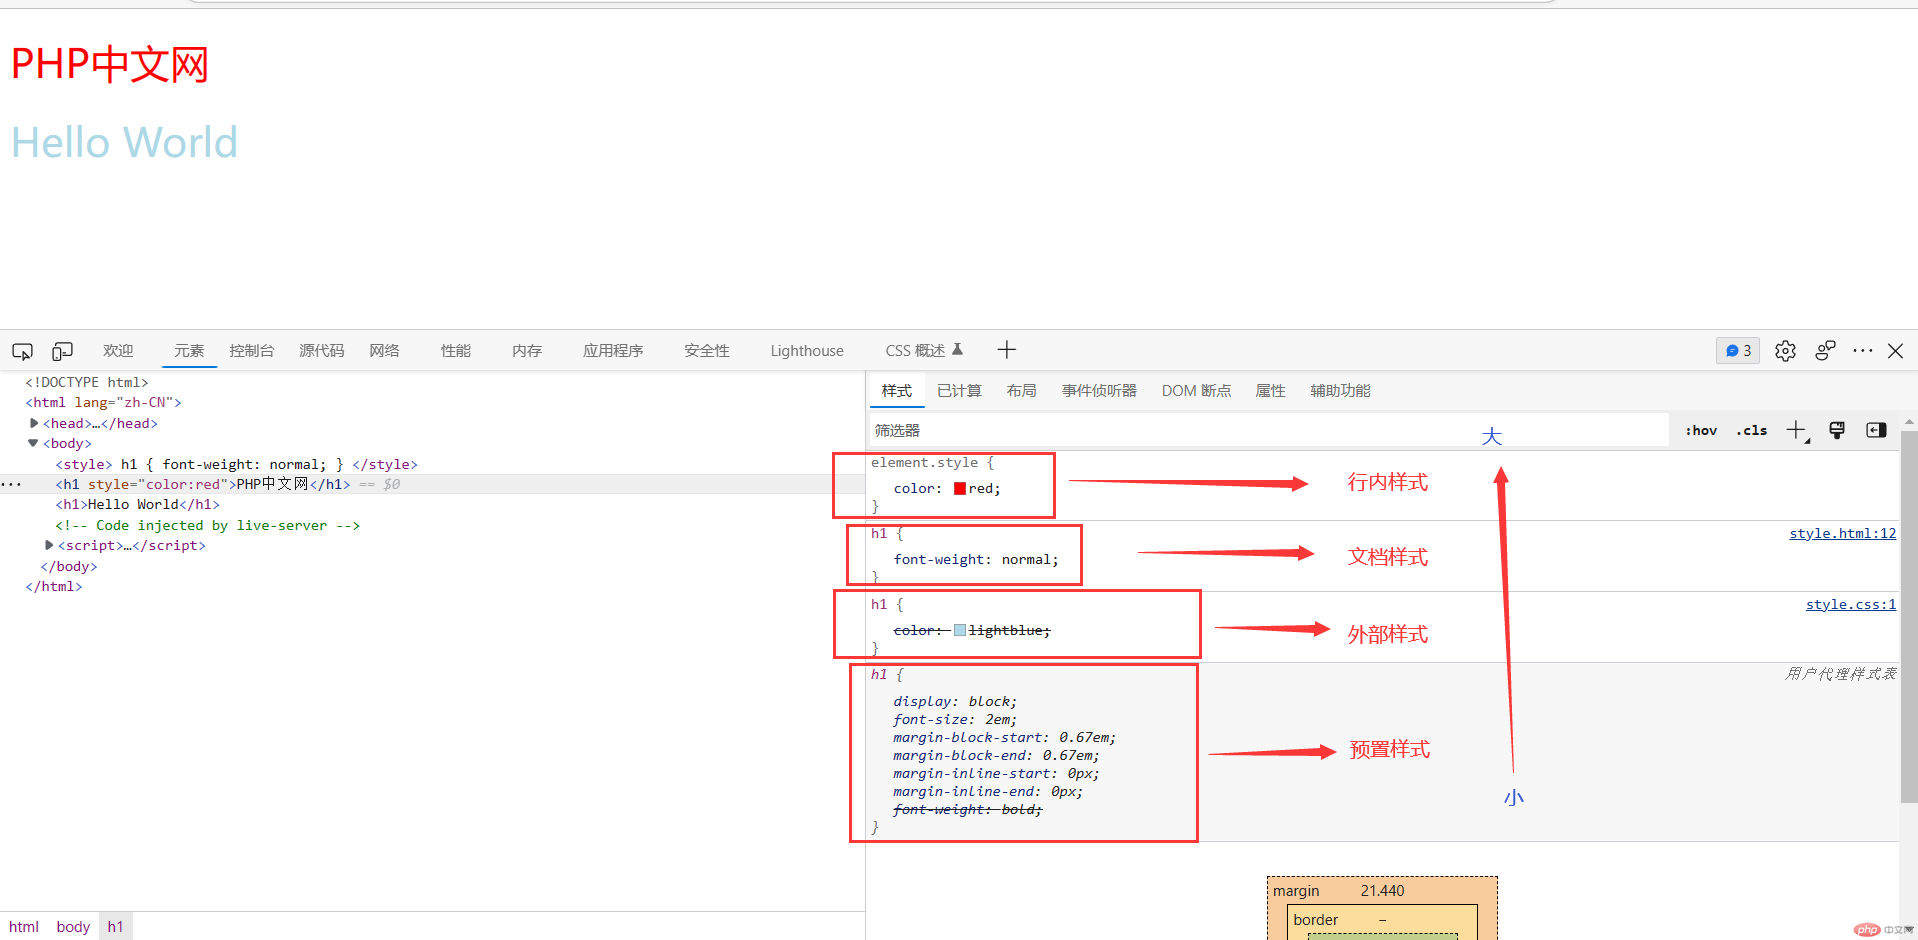Click the red color swatch in element.style

(960, 489)
